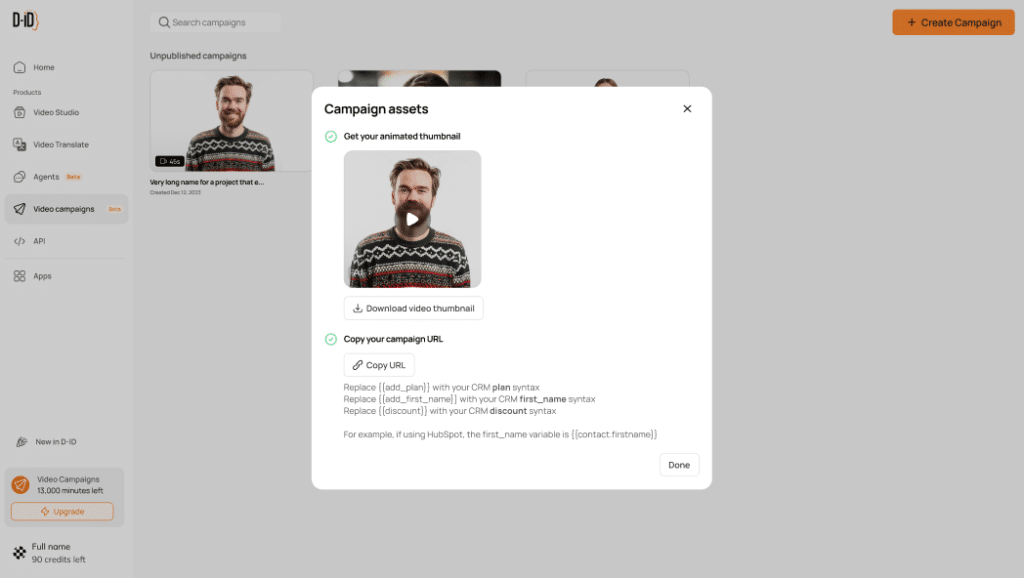
Task: Open the first unpublished campaign thumbnail
Action: (231, 120)
